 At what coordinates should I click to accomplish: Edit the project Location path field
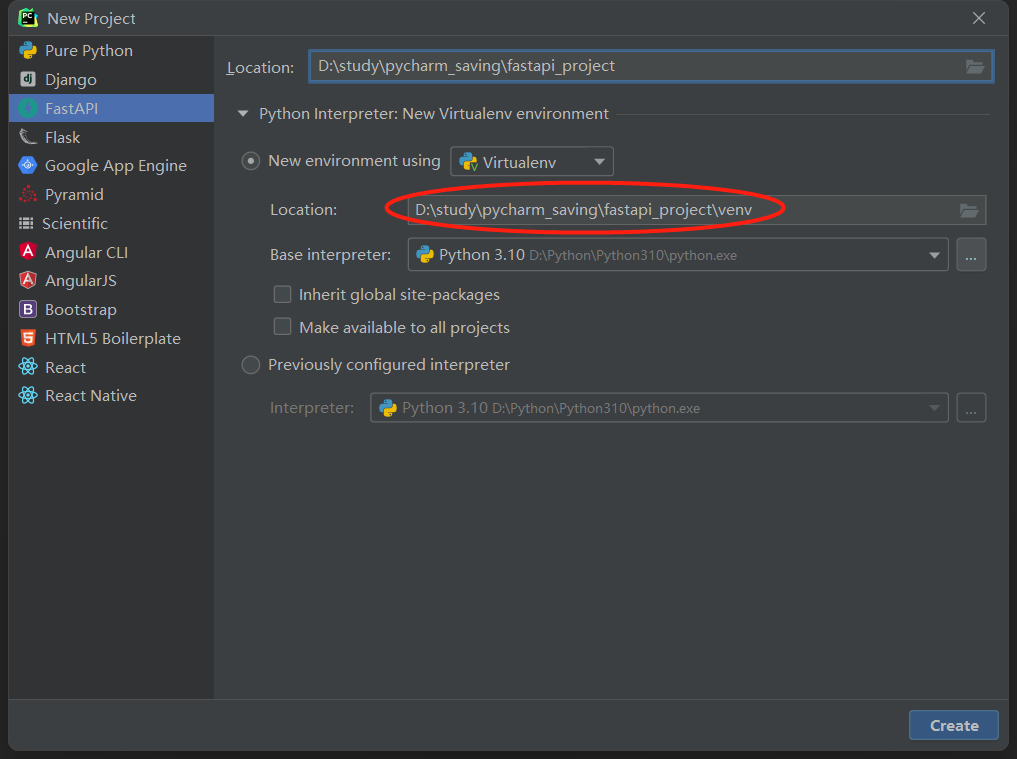(x=651, y=66)
